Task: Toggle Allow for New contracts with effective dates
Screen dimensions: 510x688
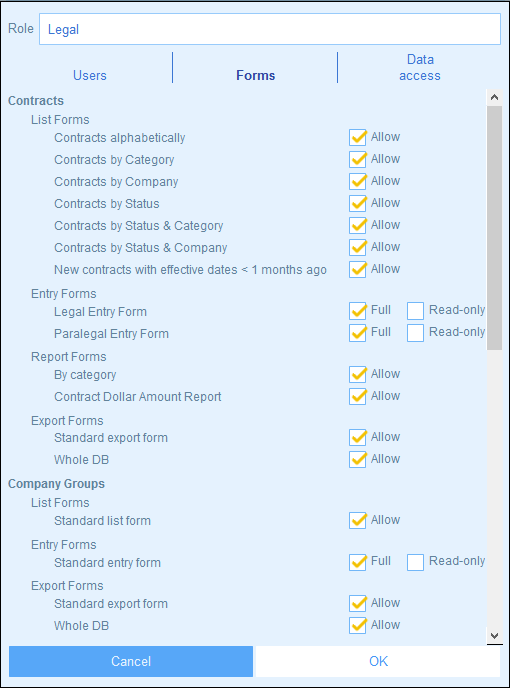Action: click(x=358, y=269)
